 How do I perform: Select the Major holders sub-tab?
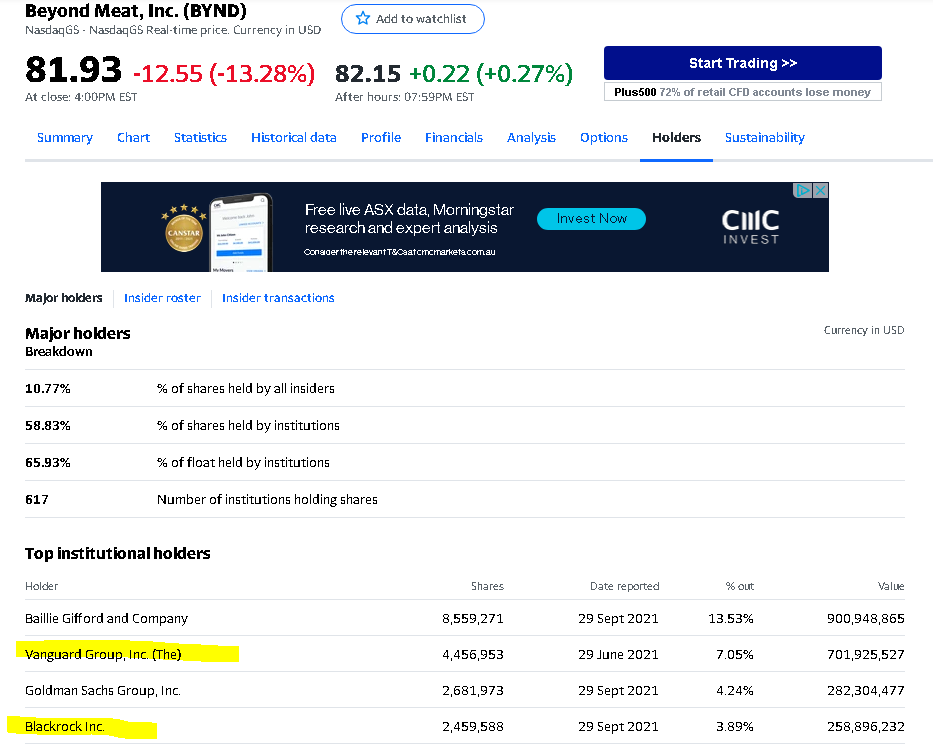point(64,297)
